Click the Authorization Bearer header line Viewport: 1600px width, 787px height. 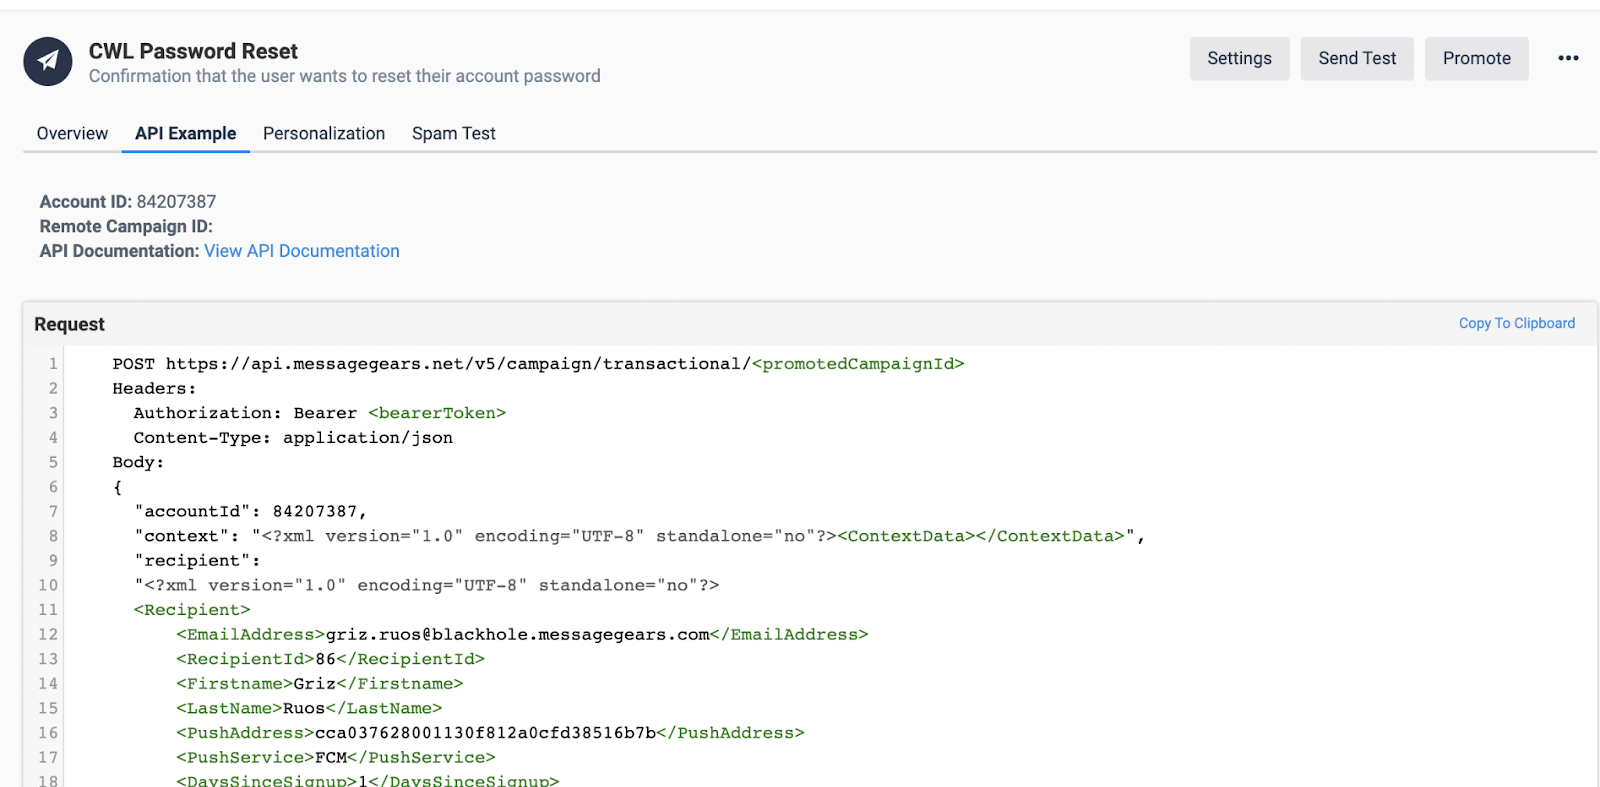click(x=320, y=413)
